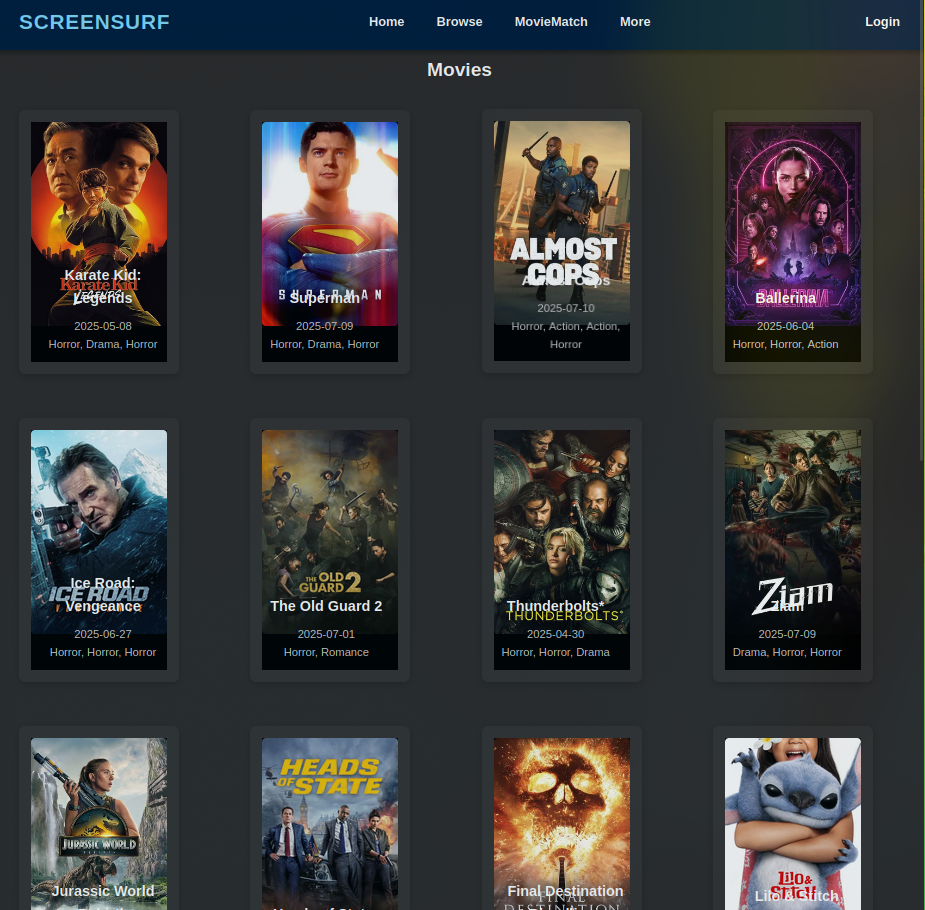Click Ziam's genres 'Drama, Horror, Horror'
925x910 pixels.
pos(787,652)
